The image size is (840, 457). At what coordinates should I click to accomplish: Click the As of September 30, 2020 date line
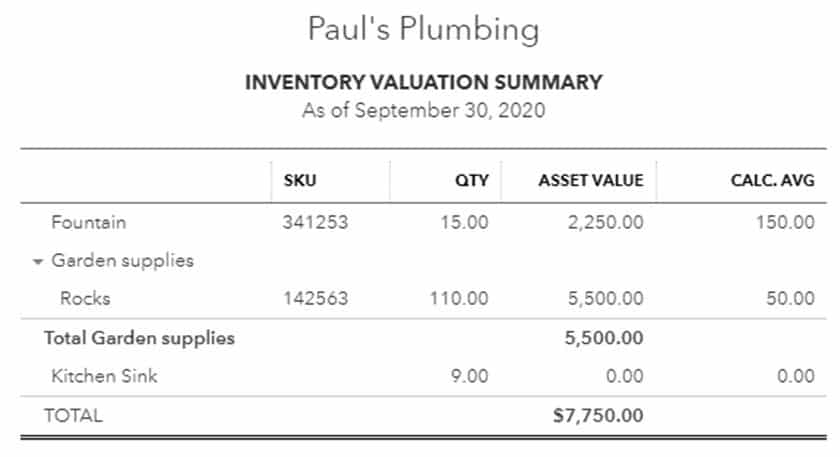[424, 110]
